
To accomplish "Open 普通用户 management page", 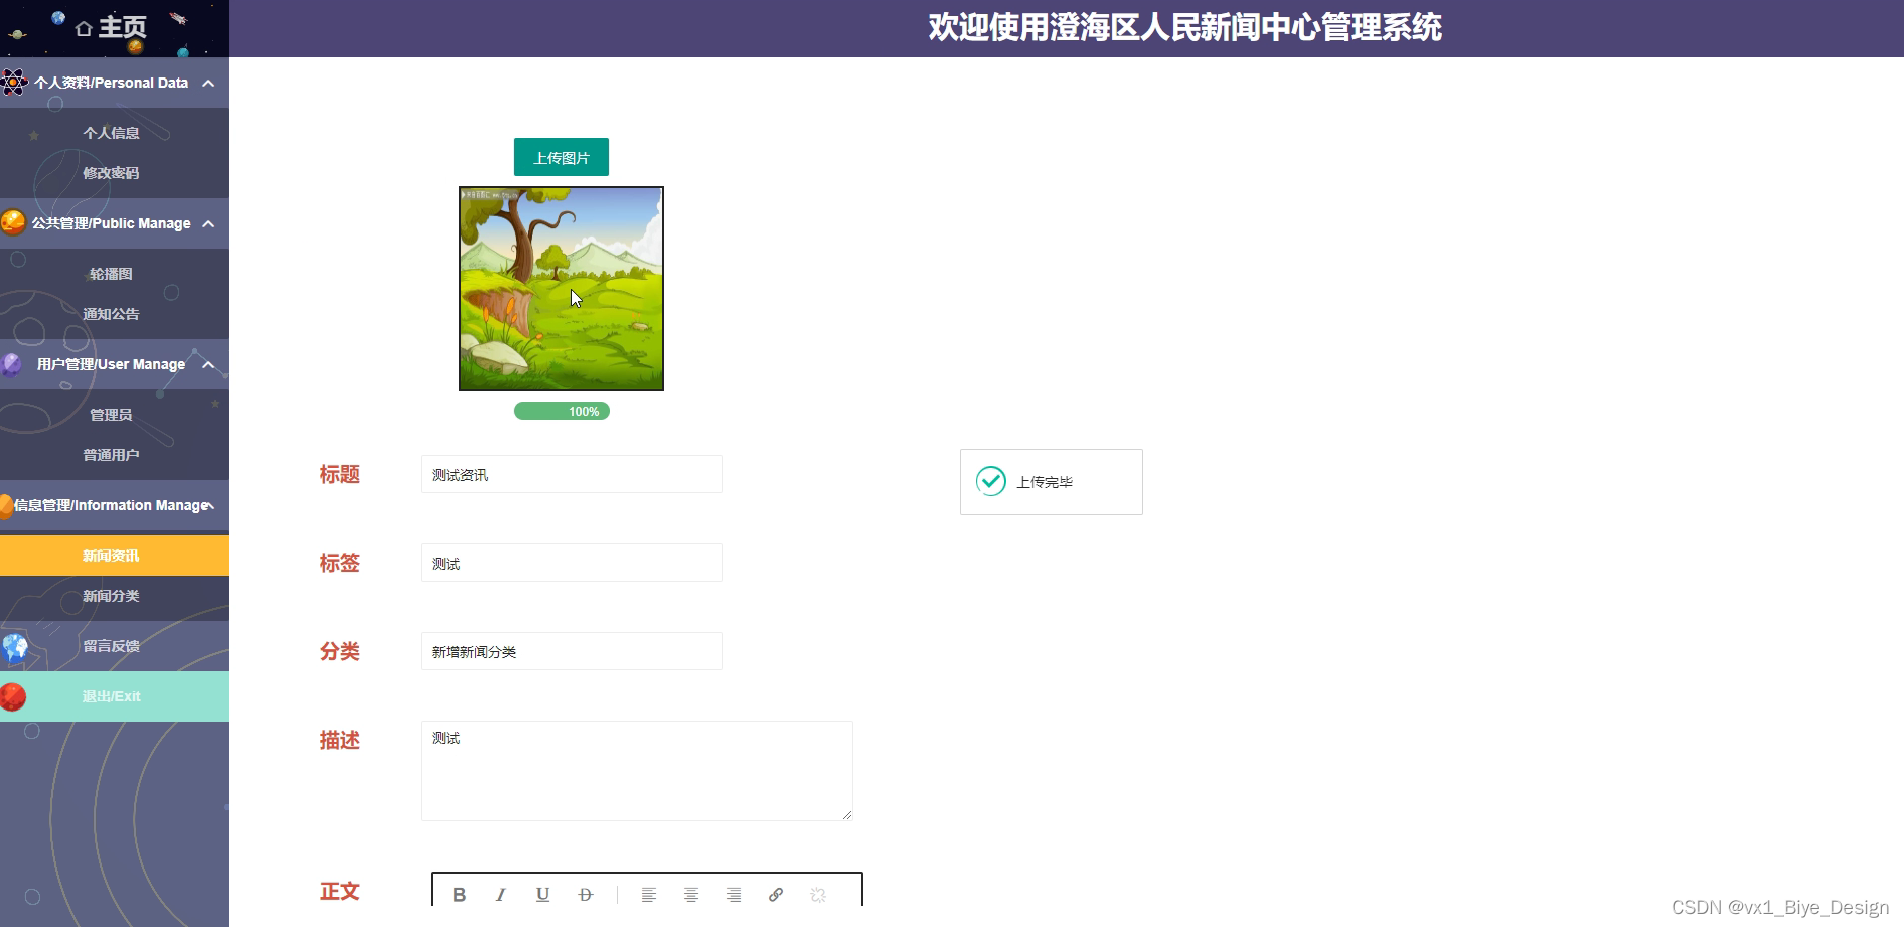I will 111,455.
